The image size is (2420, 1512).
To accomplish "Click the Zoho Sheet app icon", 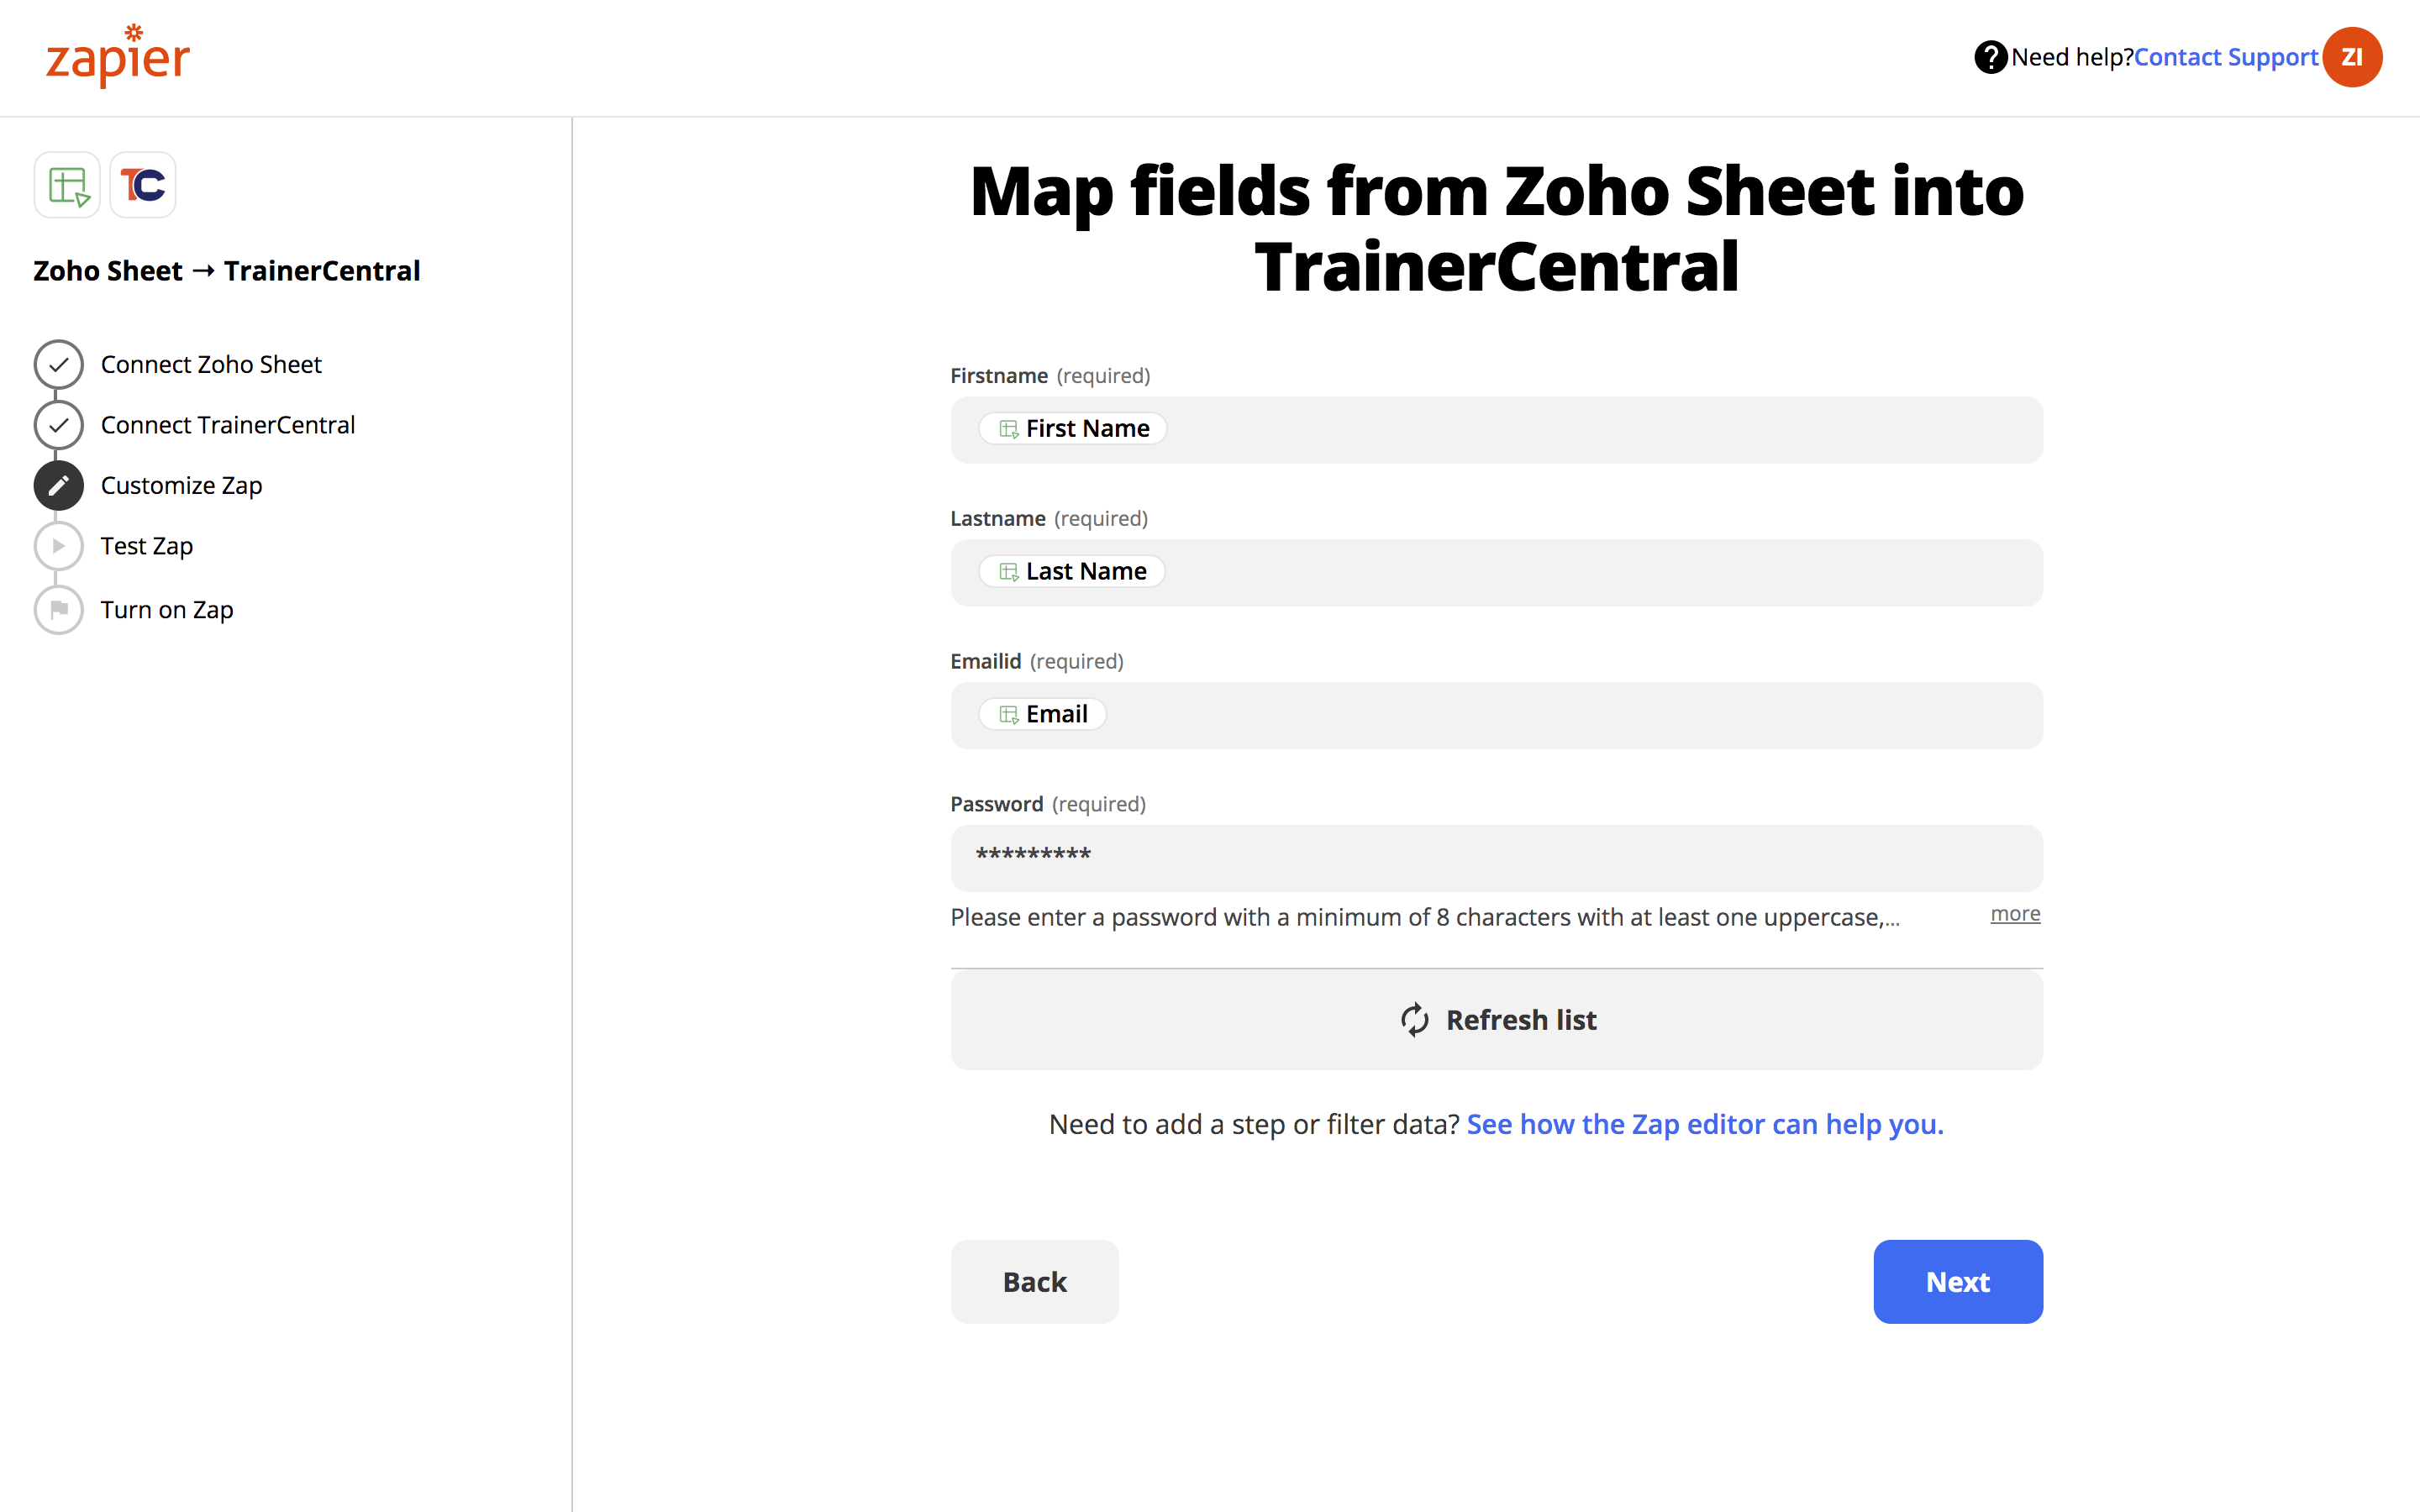I will coord(67,185).
